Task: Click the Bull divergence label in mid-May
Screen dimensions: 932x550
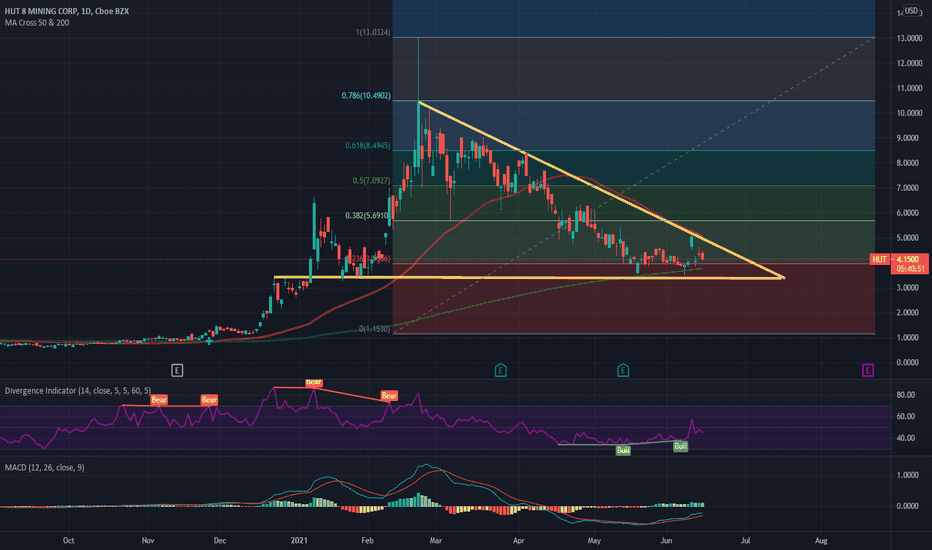Action: tap(623, 450)
